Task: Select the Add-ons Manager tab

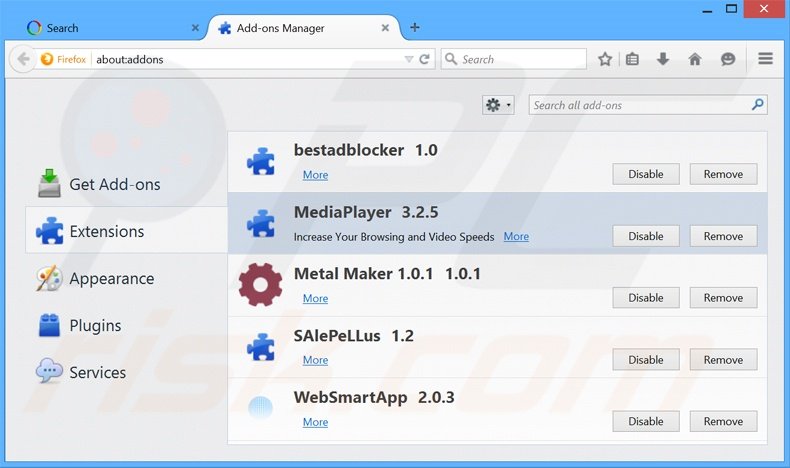Action: coord(302,28)
